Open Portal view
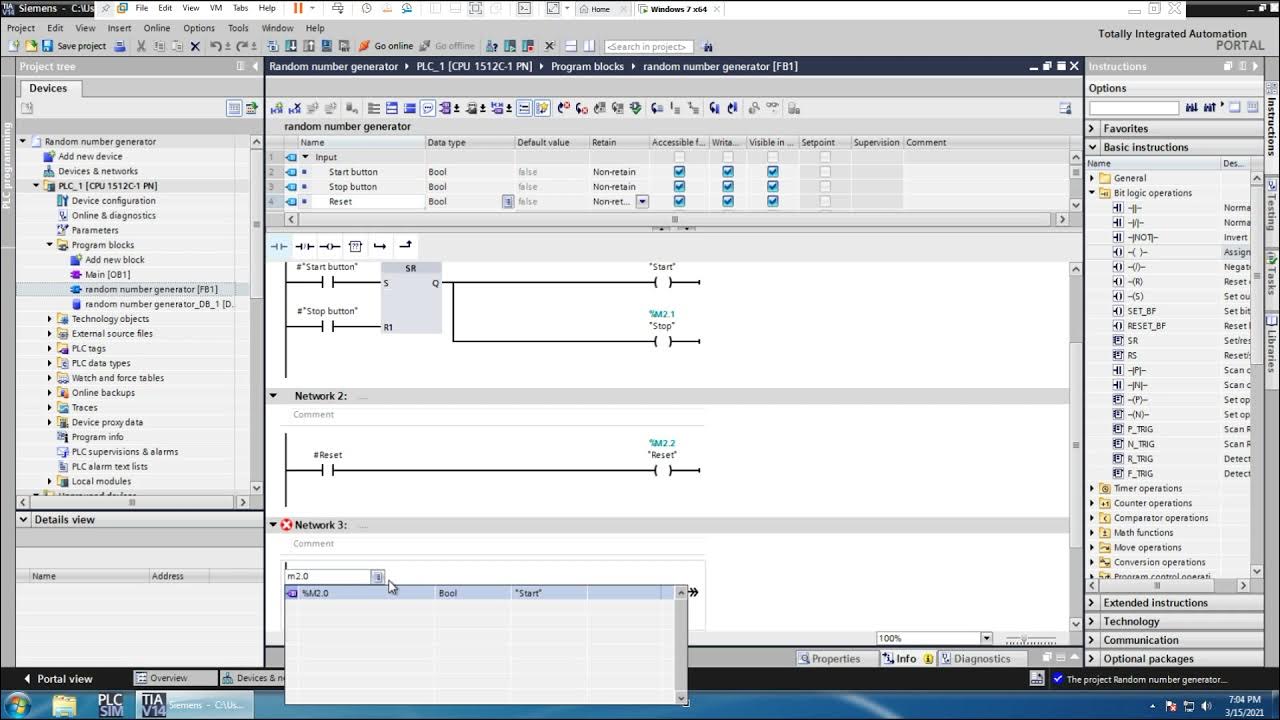 pos(58,678)
